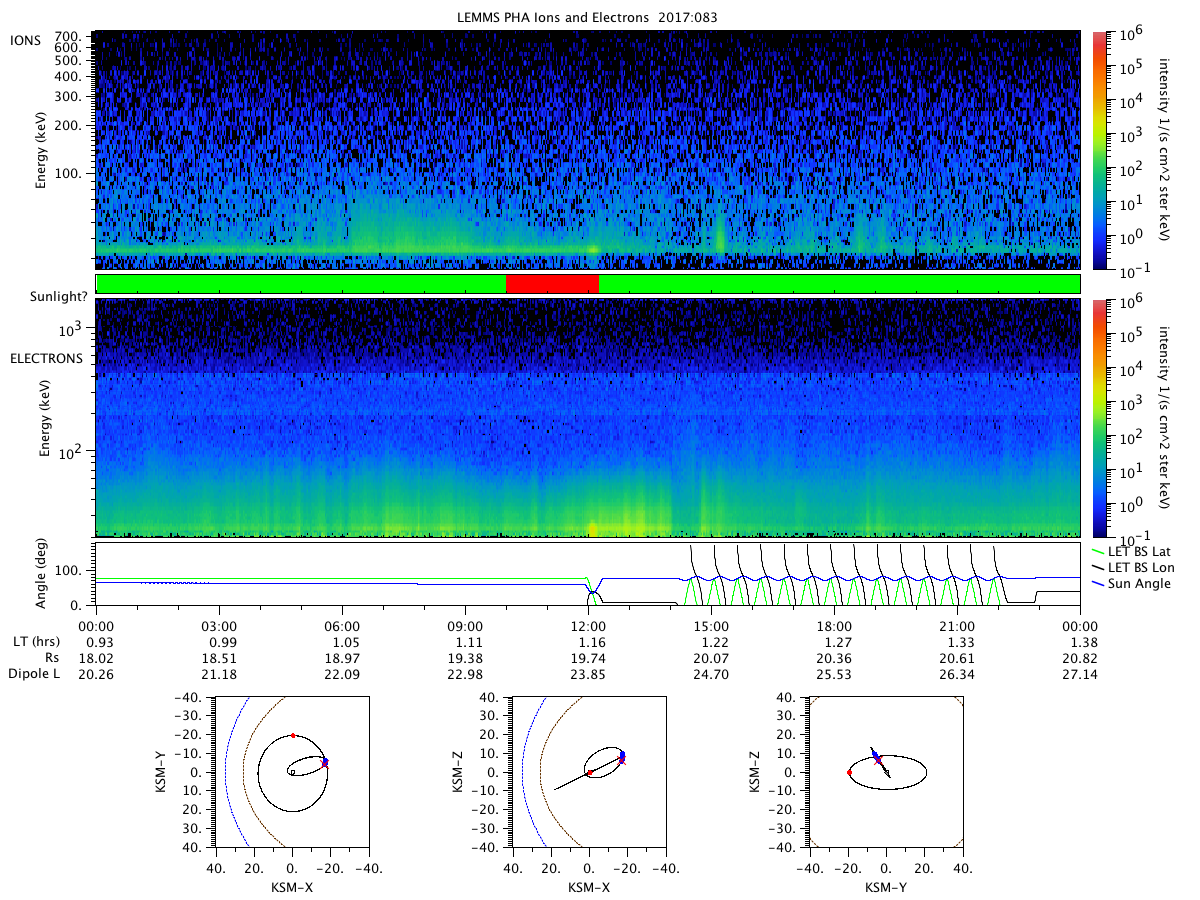1200x900 pixels.
Task: Click the Rs value 19.74
Action: tap(588, 657)
